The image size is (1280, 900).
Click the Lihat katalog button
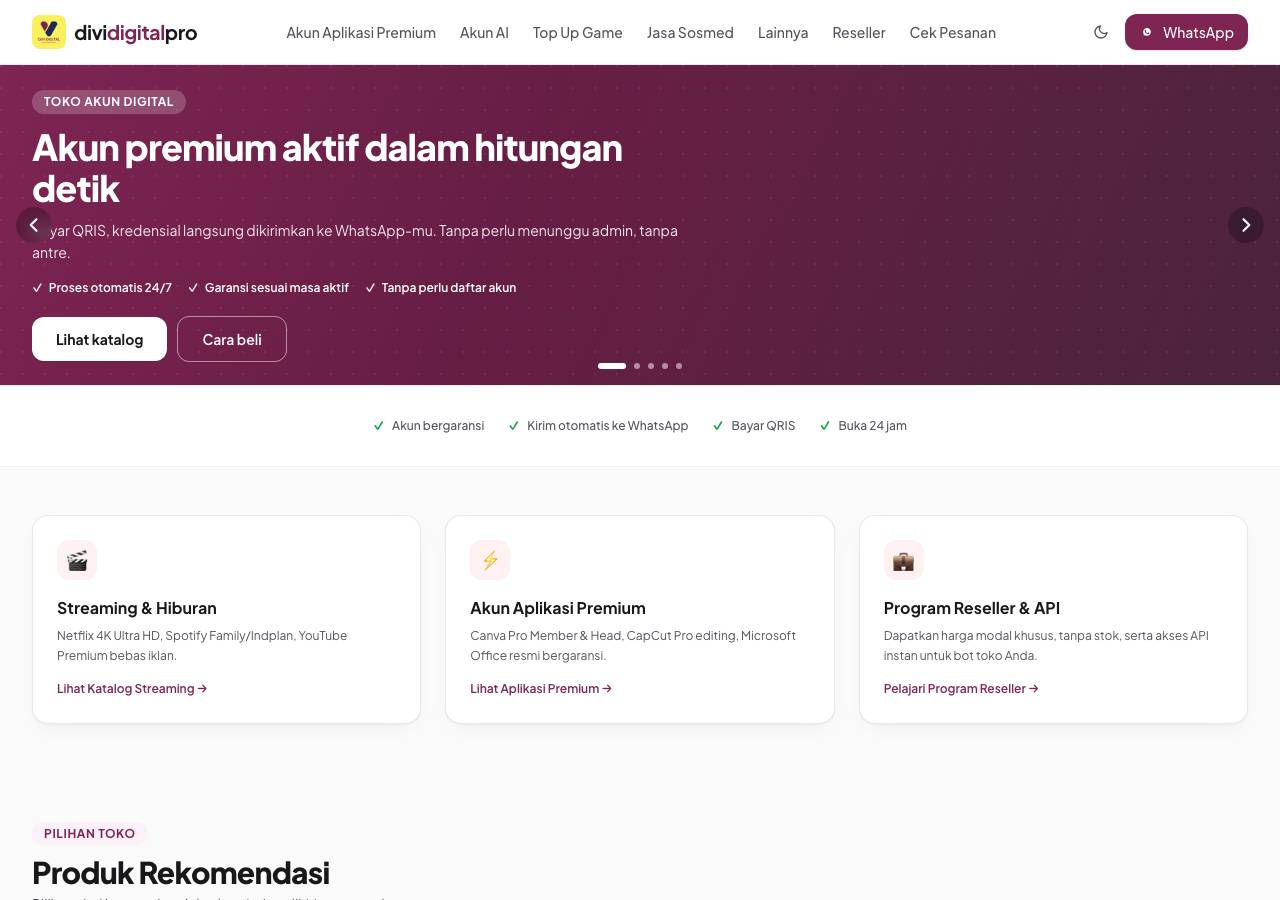[99, 339]
